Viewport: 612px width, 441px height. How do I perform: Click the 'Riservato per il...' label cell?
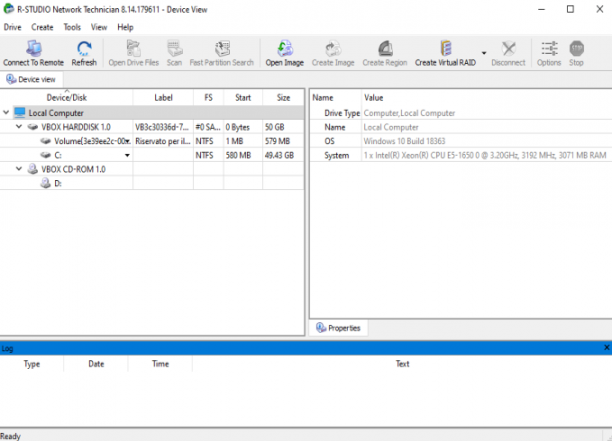coord(163,141)
